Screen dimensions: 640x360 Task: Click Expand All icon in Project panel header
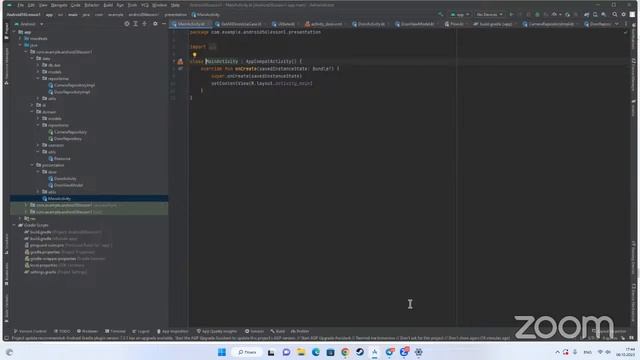136,24
